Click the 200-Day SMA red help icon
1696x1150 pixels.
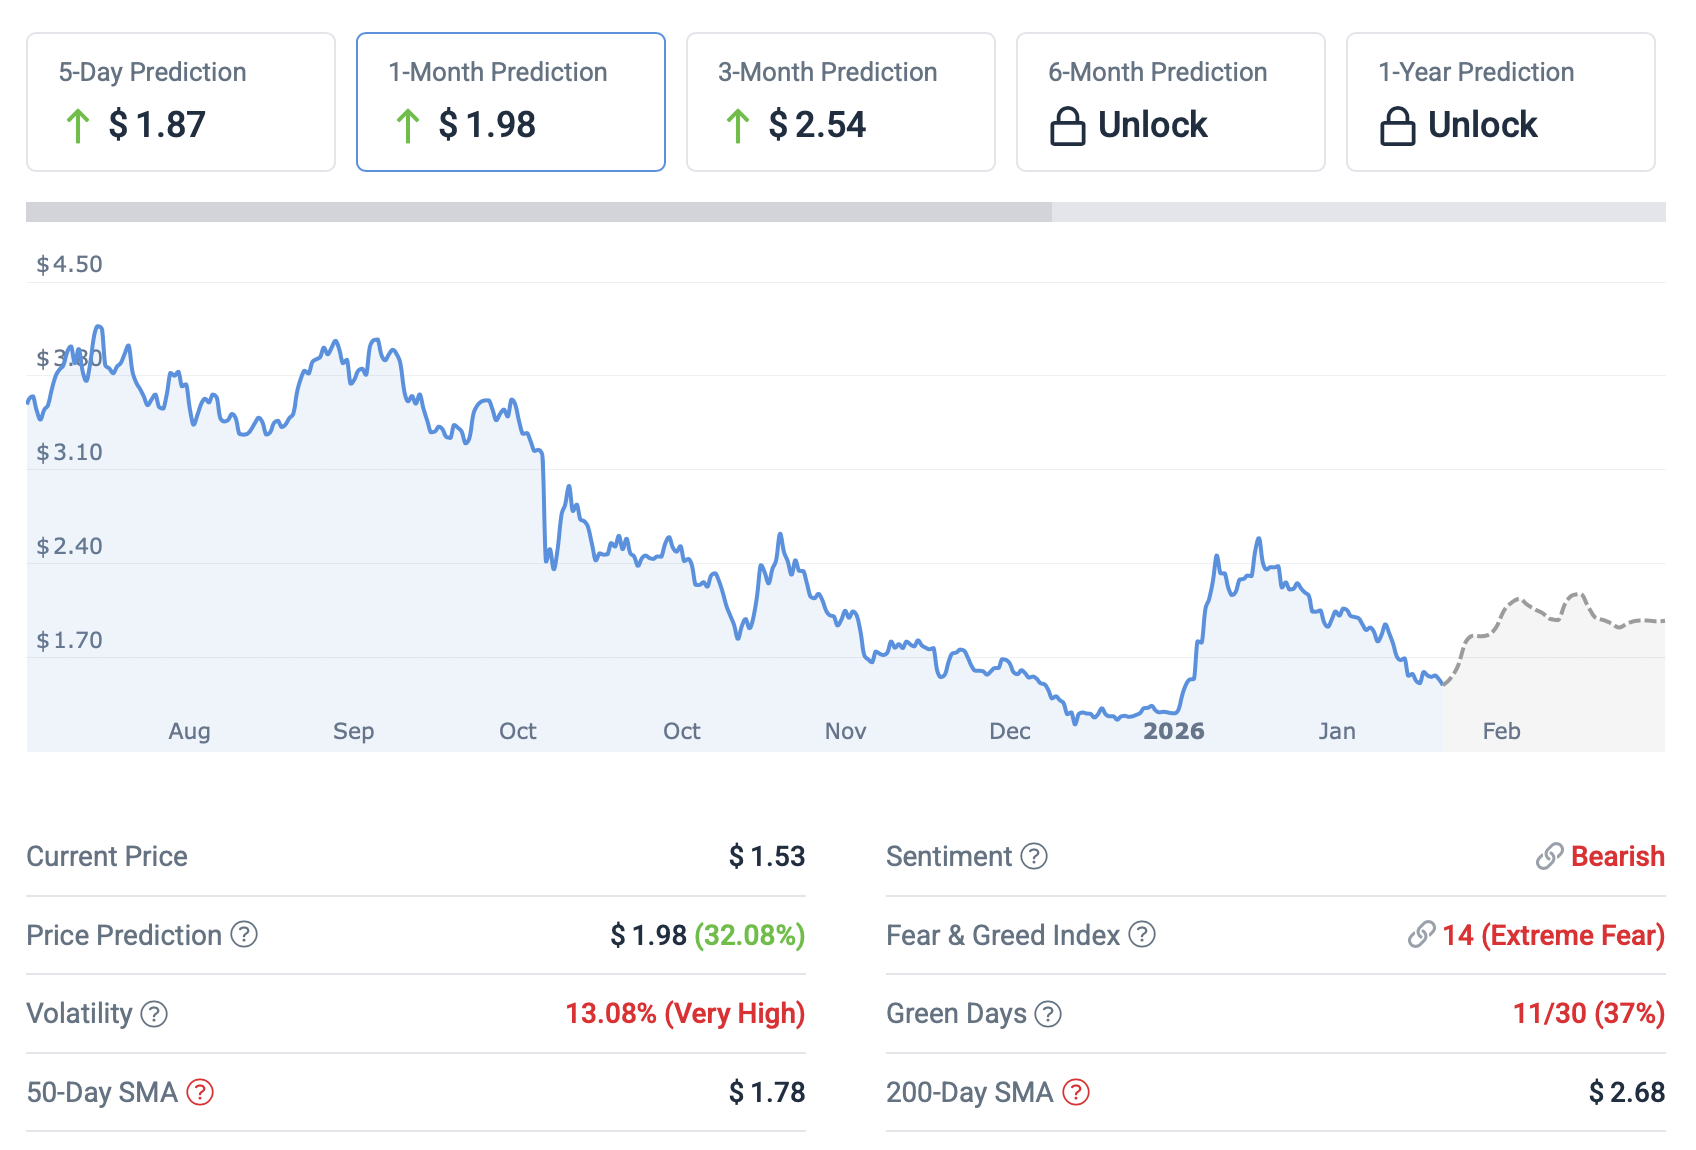click(x=1076, y=1092)
